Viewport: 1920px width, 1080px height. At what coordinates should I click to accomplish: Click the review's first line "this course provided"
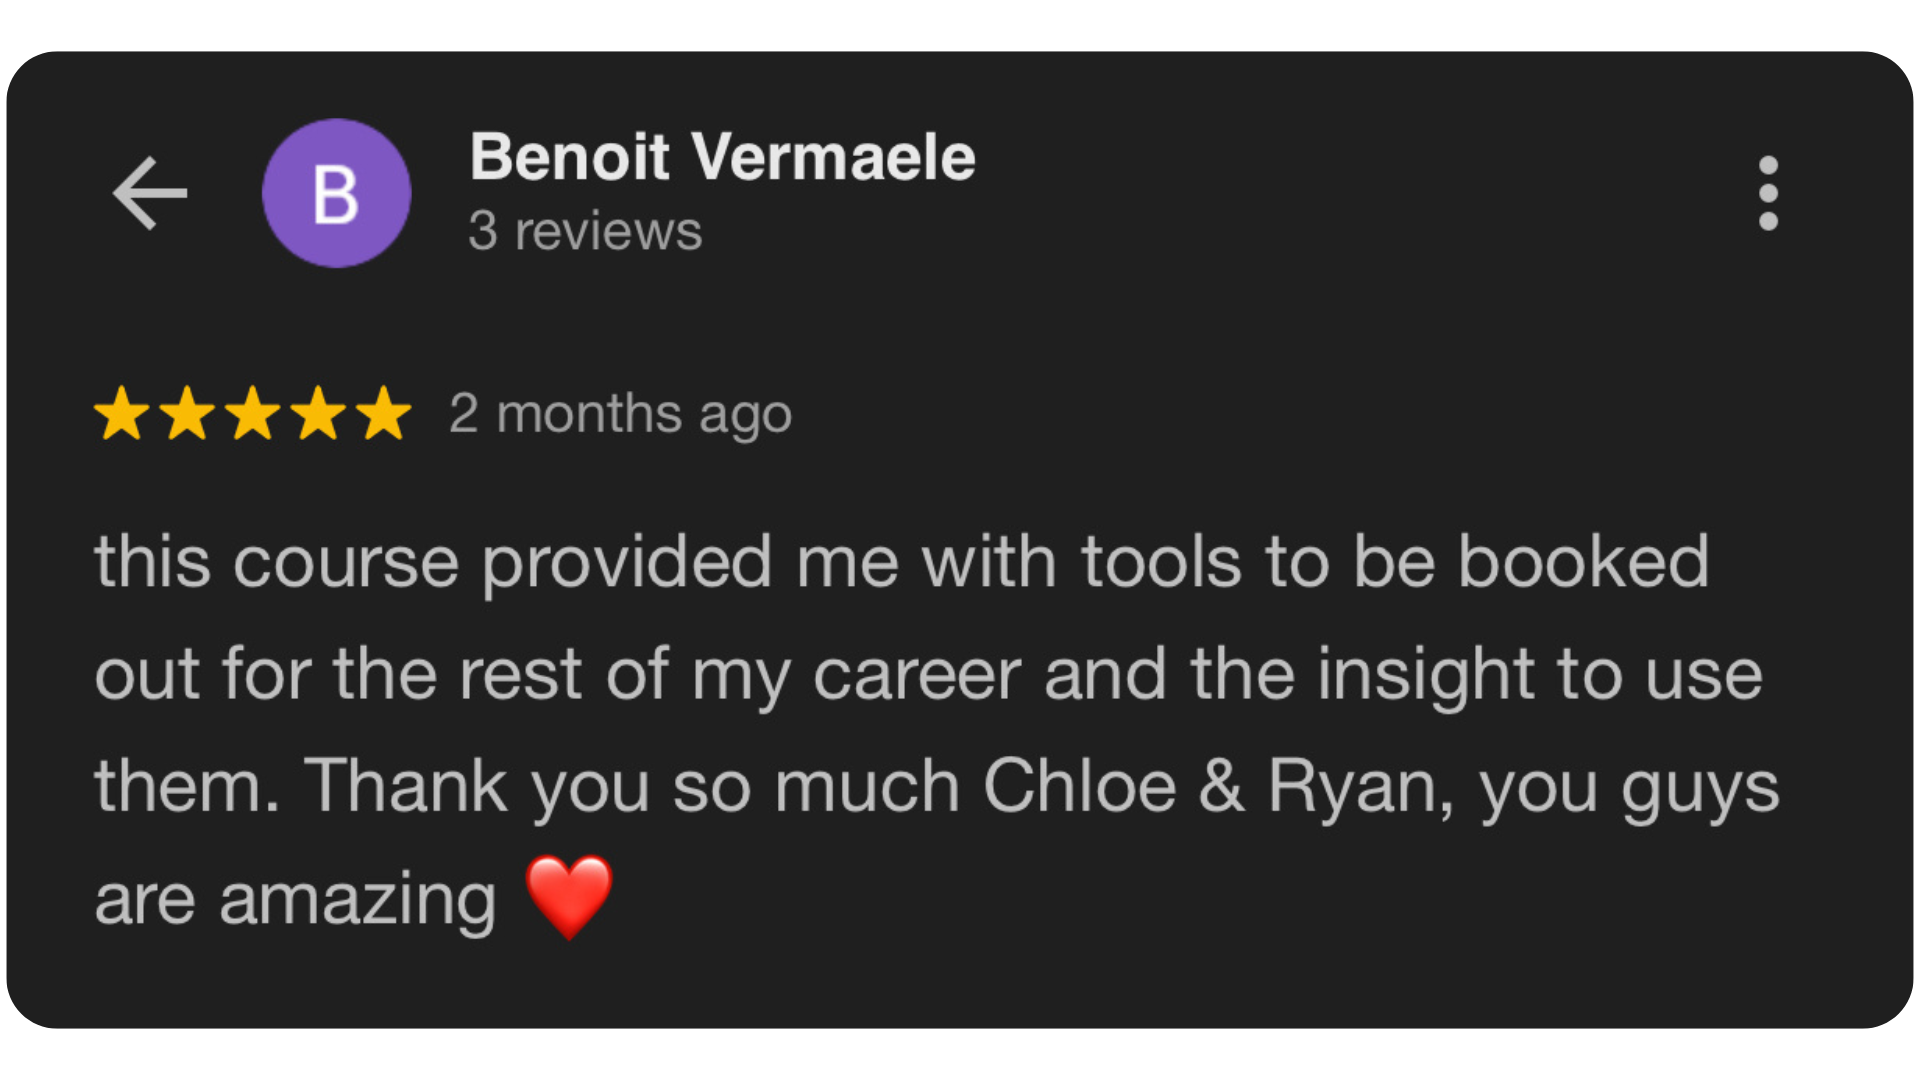point(432,562)
